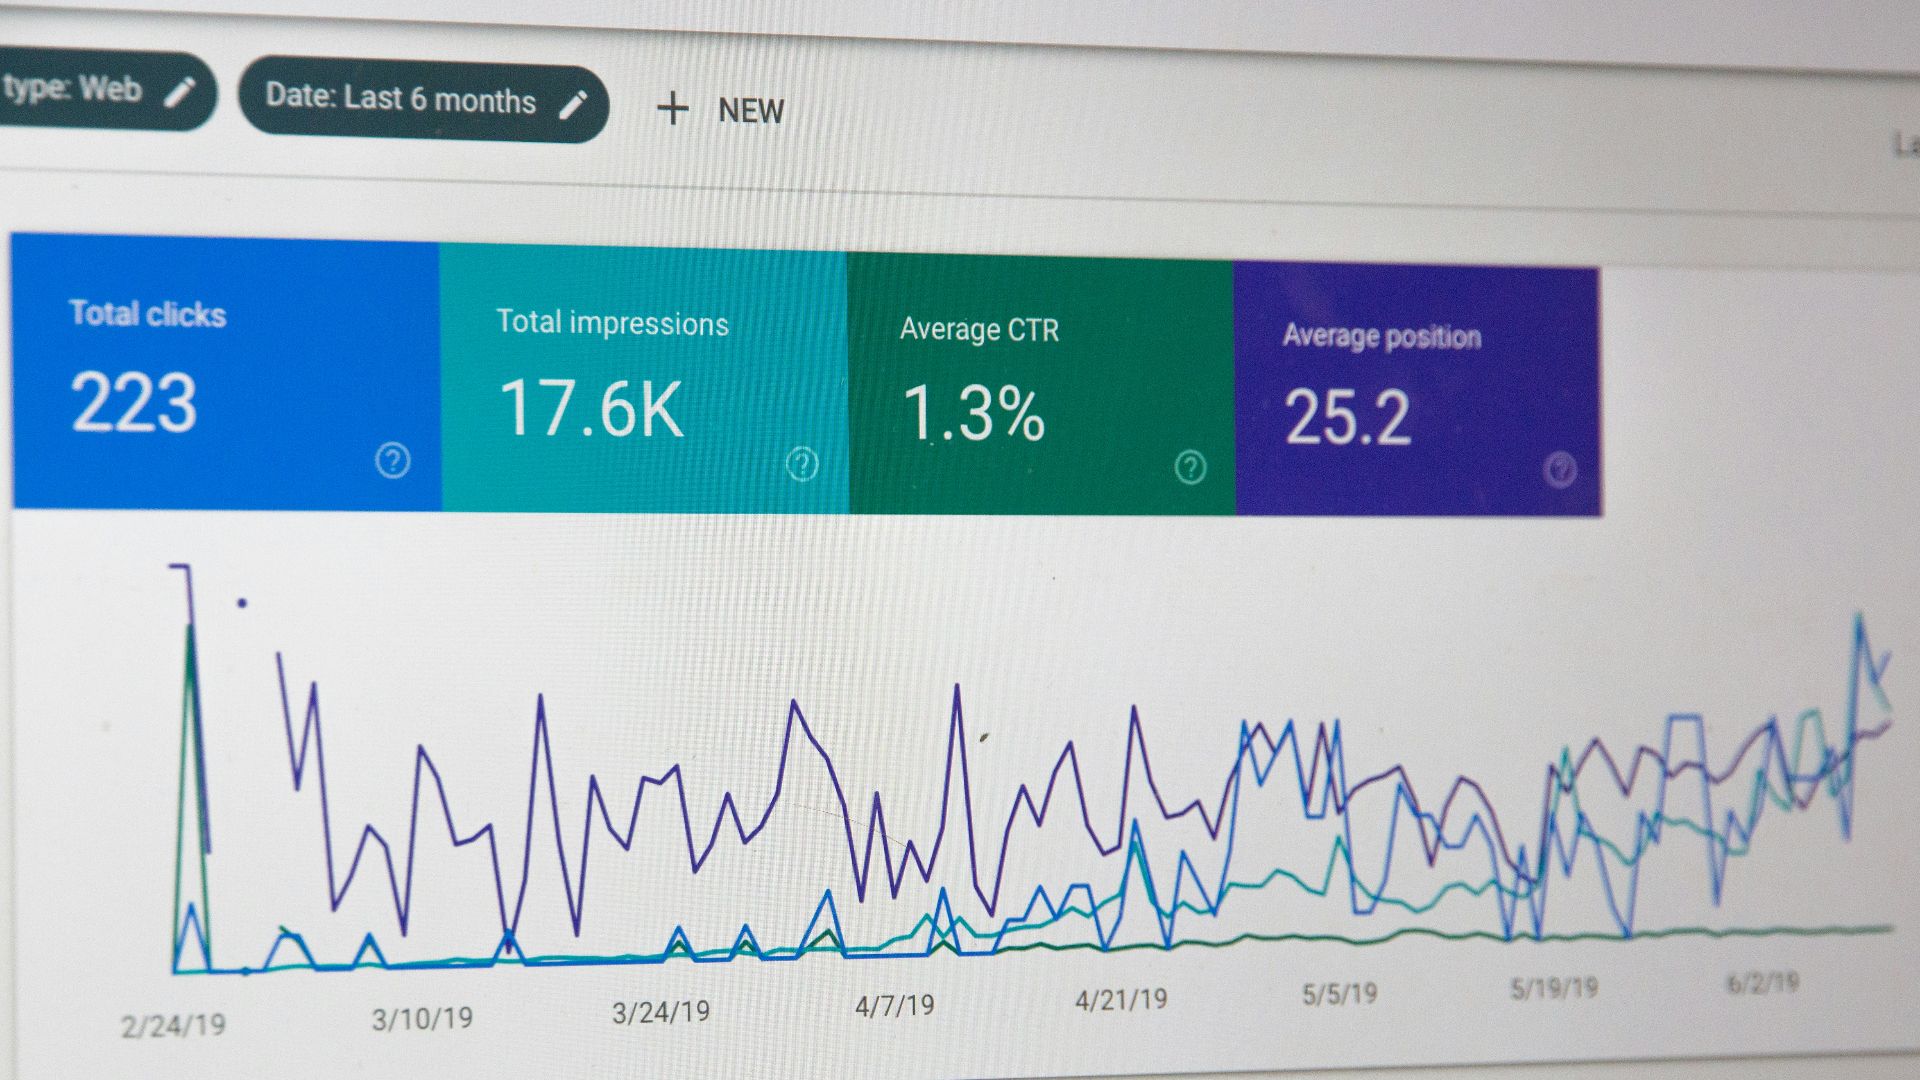Select NEW to add a comparison filter
The image size is (1920, 1080).
coord(750,110)
